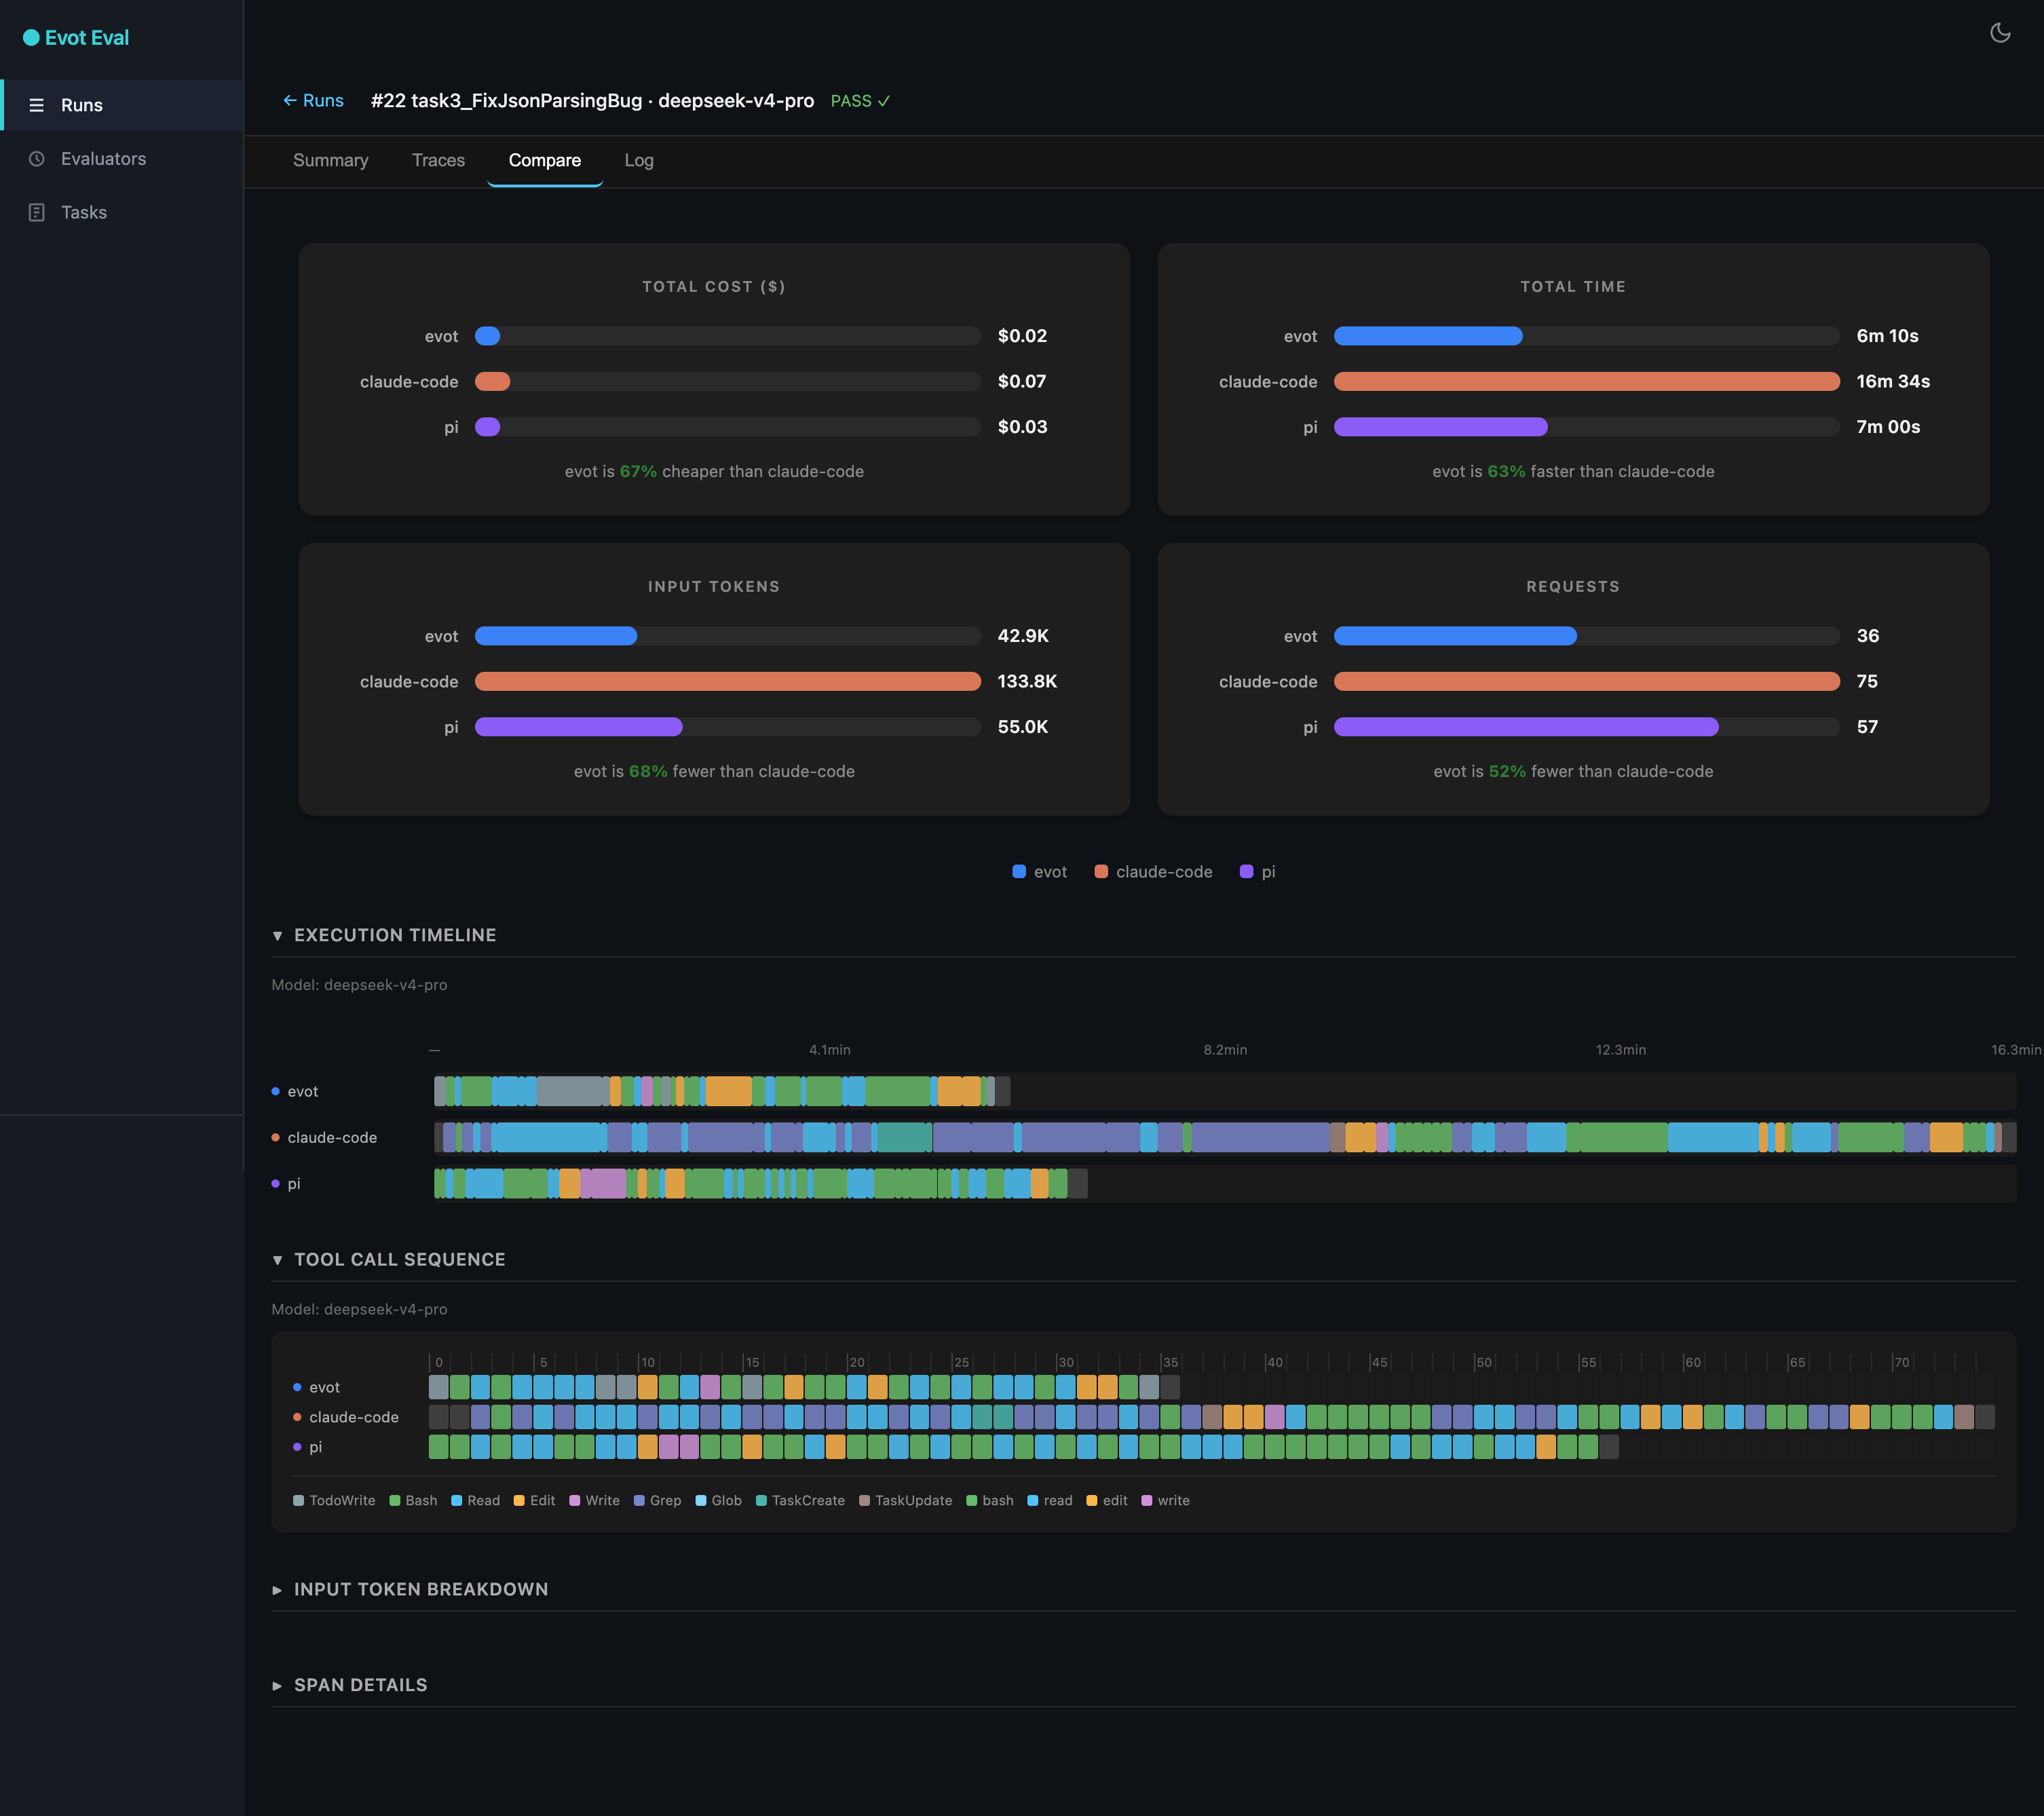Click the evot execution timeline row
The height and width of the screenshot is (1816, 2044).
(1225, 1091)
